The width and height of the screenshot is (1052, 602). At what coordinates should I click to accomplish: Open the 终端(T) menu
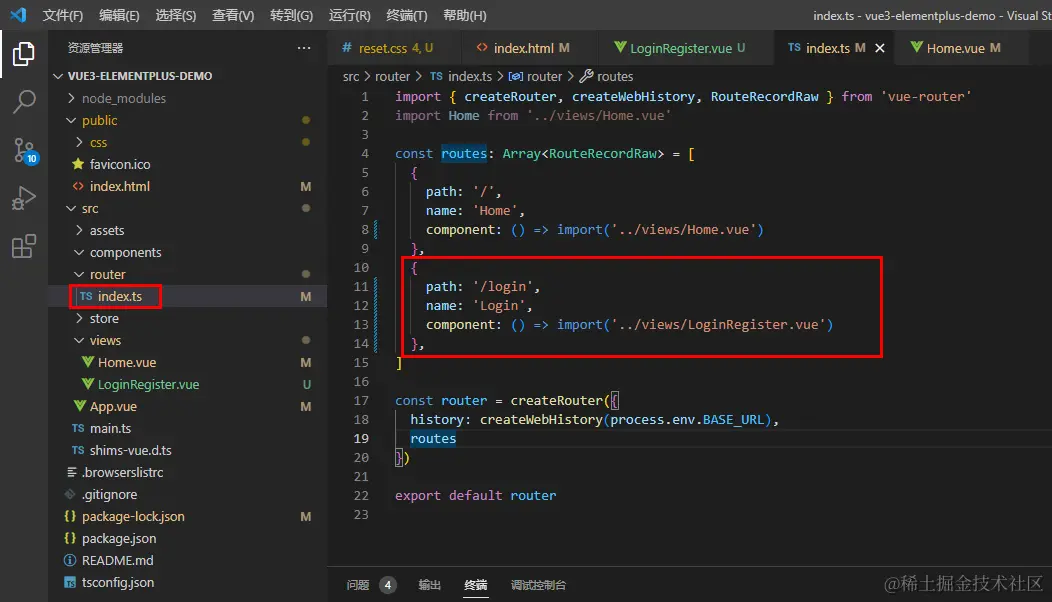(407, 15)
